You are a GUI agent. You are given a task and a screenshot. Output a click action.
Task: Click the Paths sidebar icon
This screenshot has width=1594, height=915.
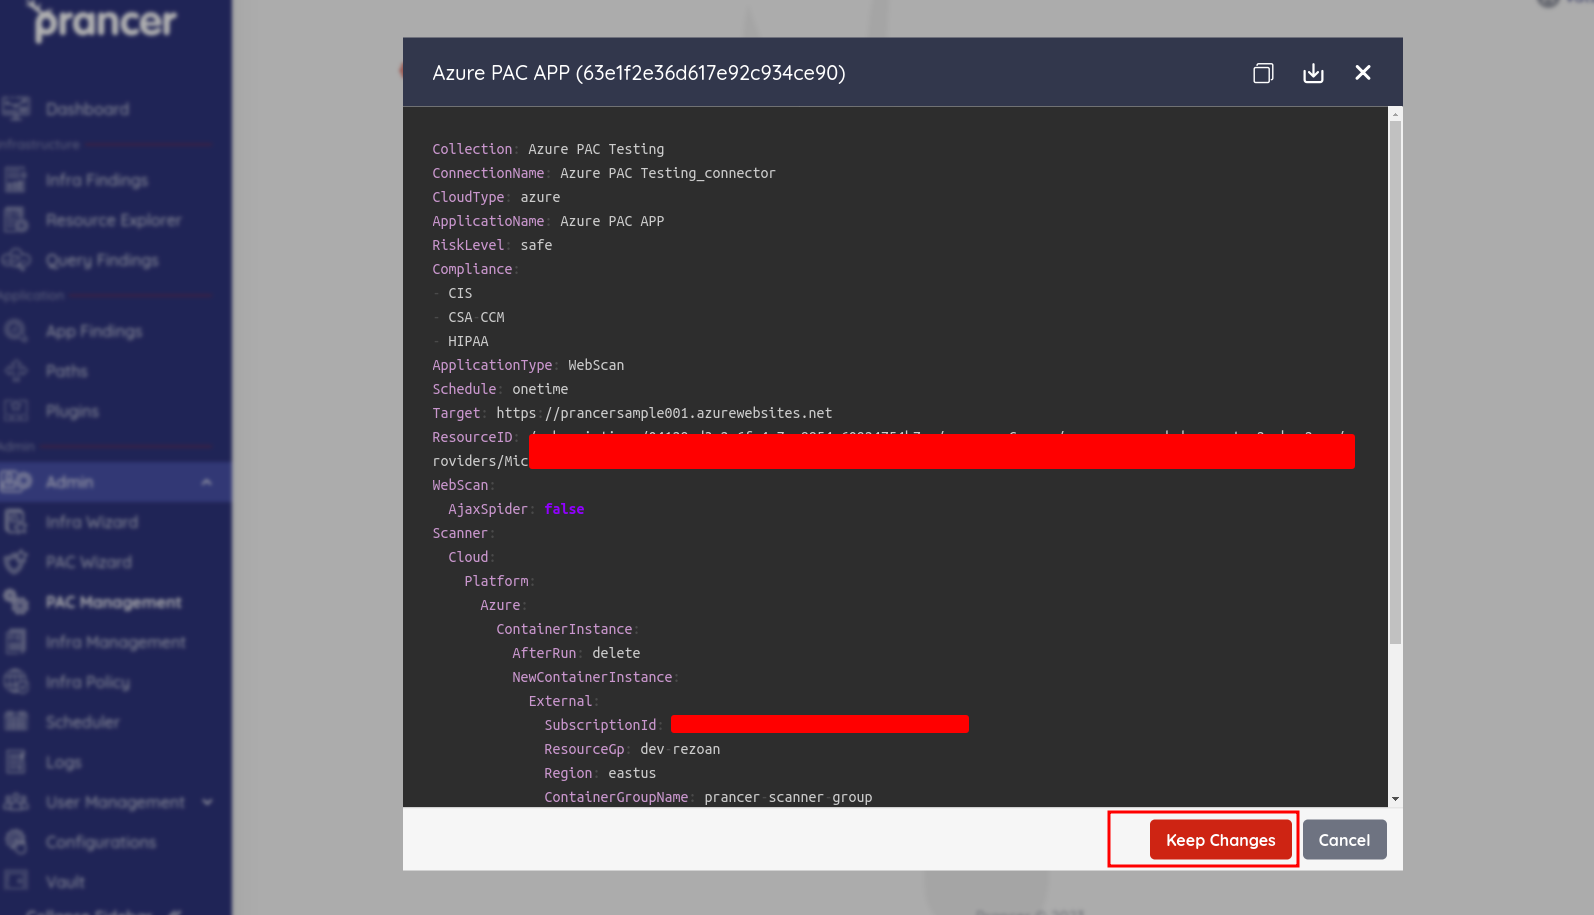(16, 371)
